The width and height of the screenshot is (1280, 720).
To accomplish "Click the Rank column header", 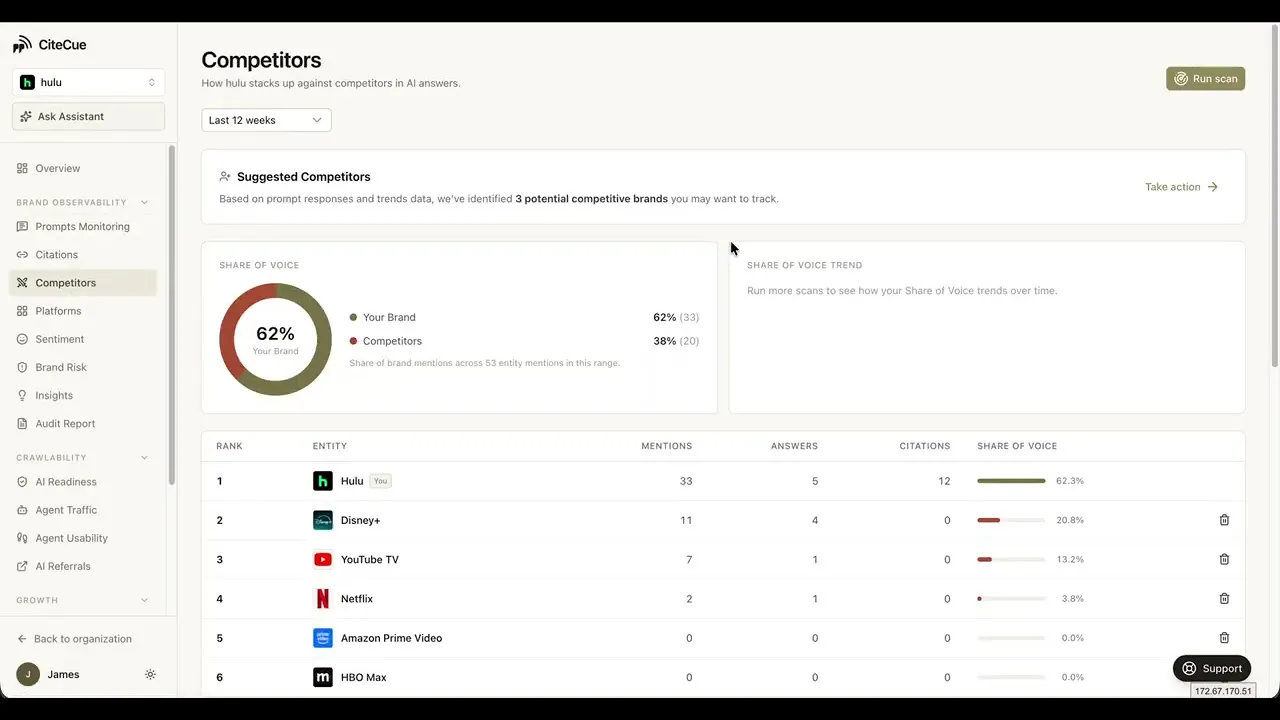I will click(230, 446).
